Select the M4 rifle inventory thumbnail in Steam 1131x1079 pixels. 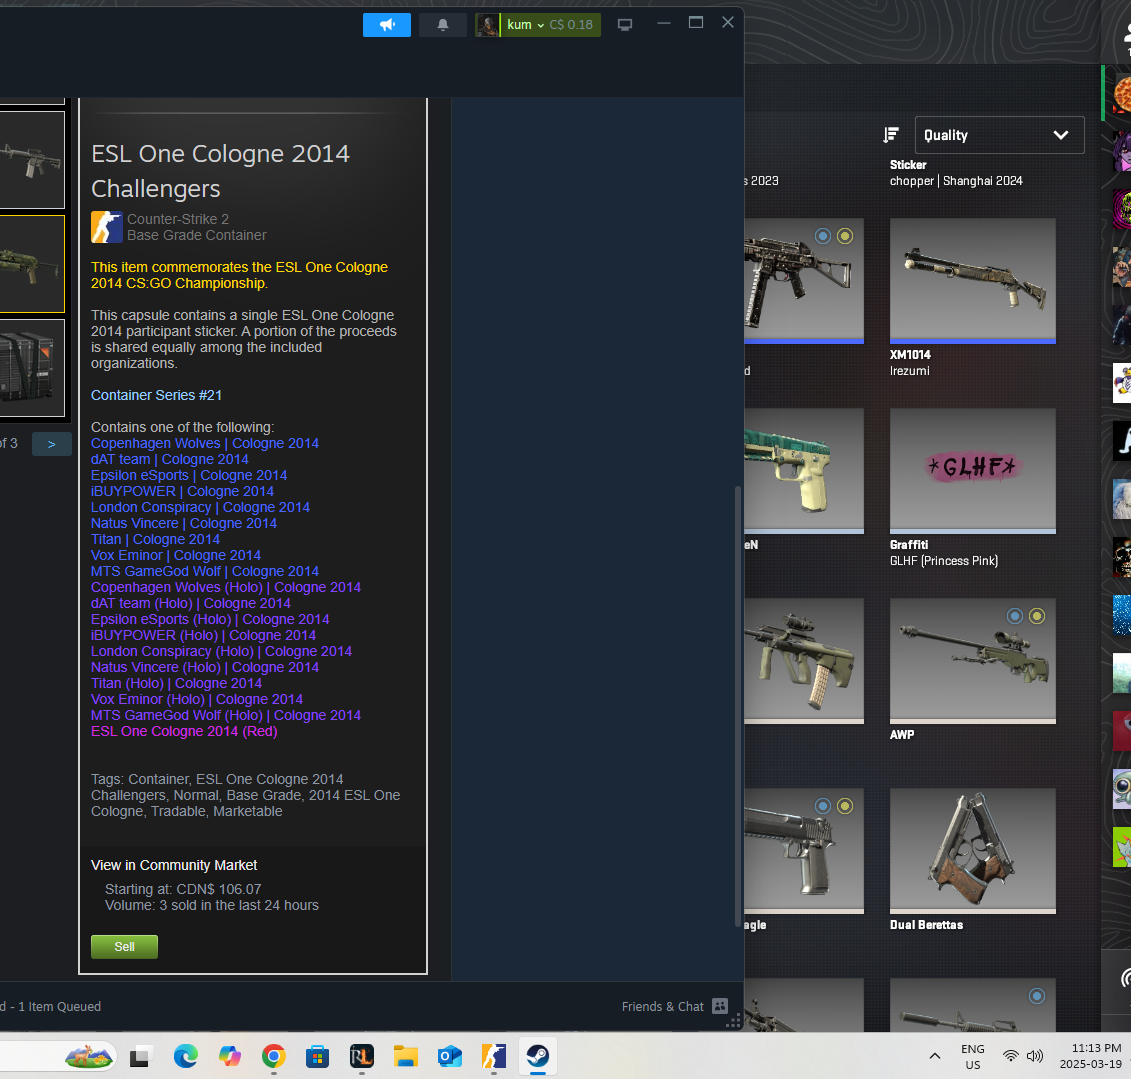(32, 159)
